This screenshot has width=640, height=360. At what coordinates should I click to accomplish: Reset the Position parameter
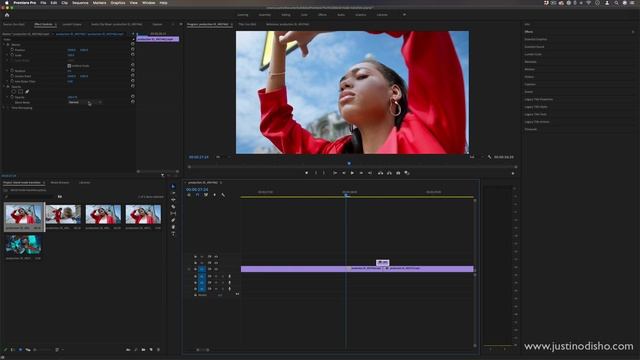[133, 50]
